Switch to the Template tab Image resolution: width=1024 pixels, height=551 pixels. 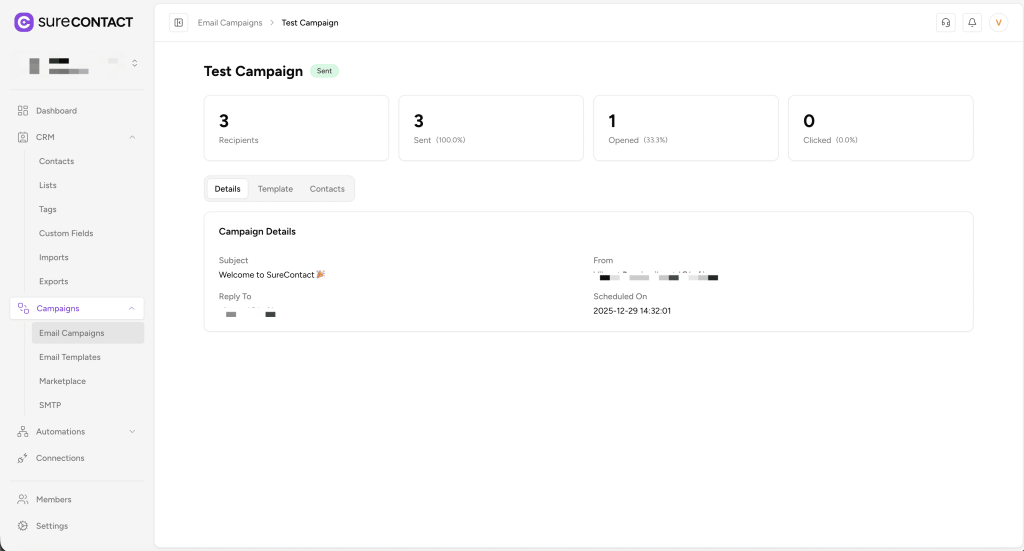point(275,189)
